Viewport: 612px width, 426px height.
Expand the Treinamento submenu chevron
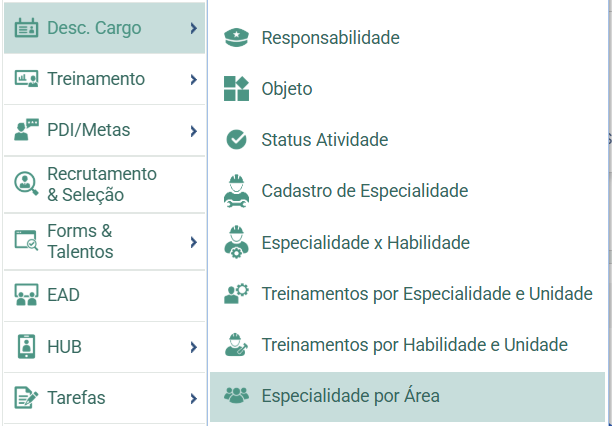pos(194,80)
